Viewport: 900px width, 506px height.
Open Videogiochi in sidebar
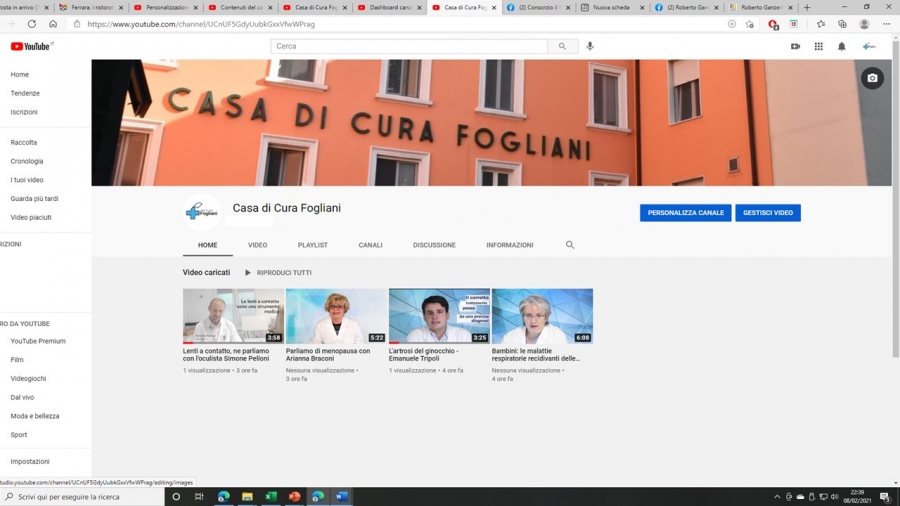pyautogui.click(x=28, y=379)
